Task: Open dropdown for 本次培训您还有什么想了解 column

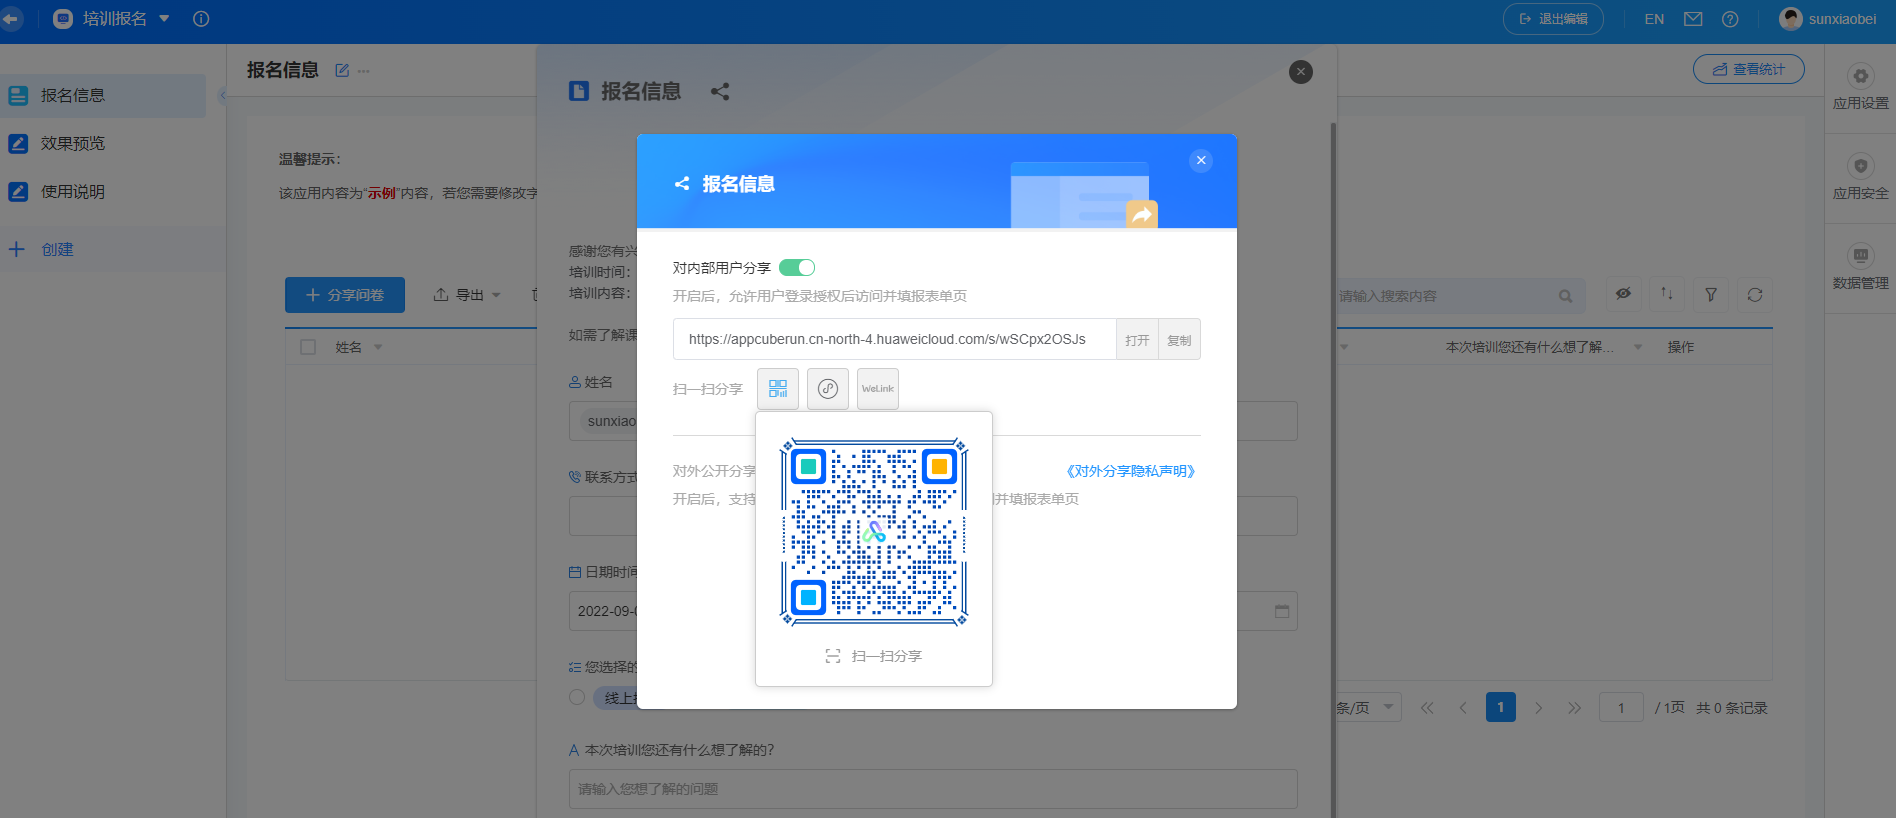Action: [1638, 347]
